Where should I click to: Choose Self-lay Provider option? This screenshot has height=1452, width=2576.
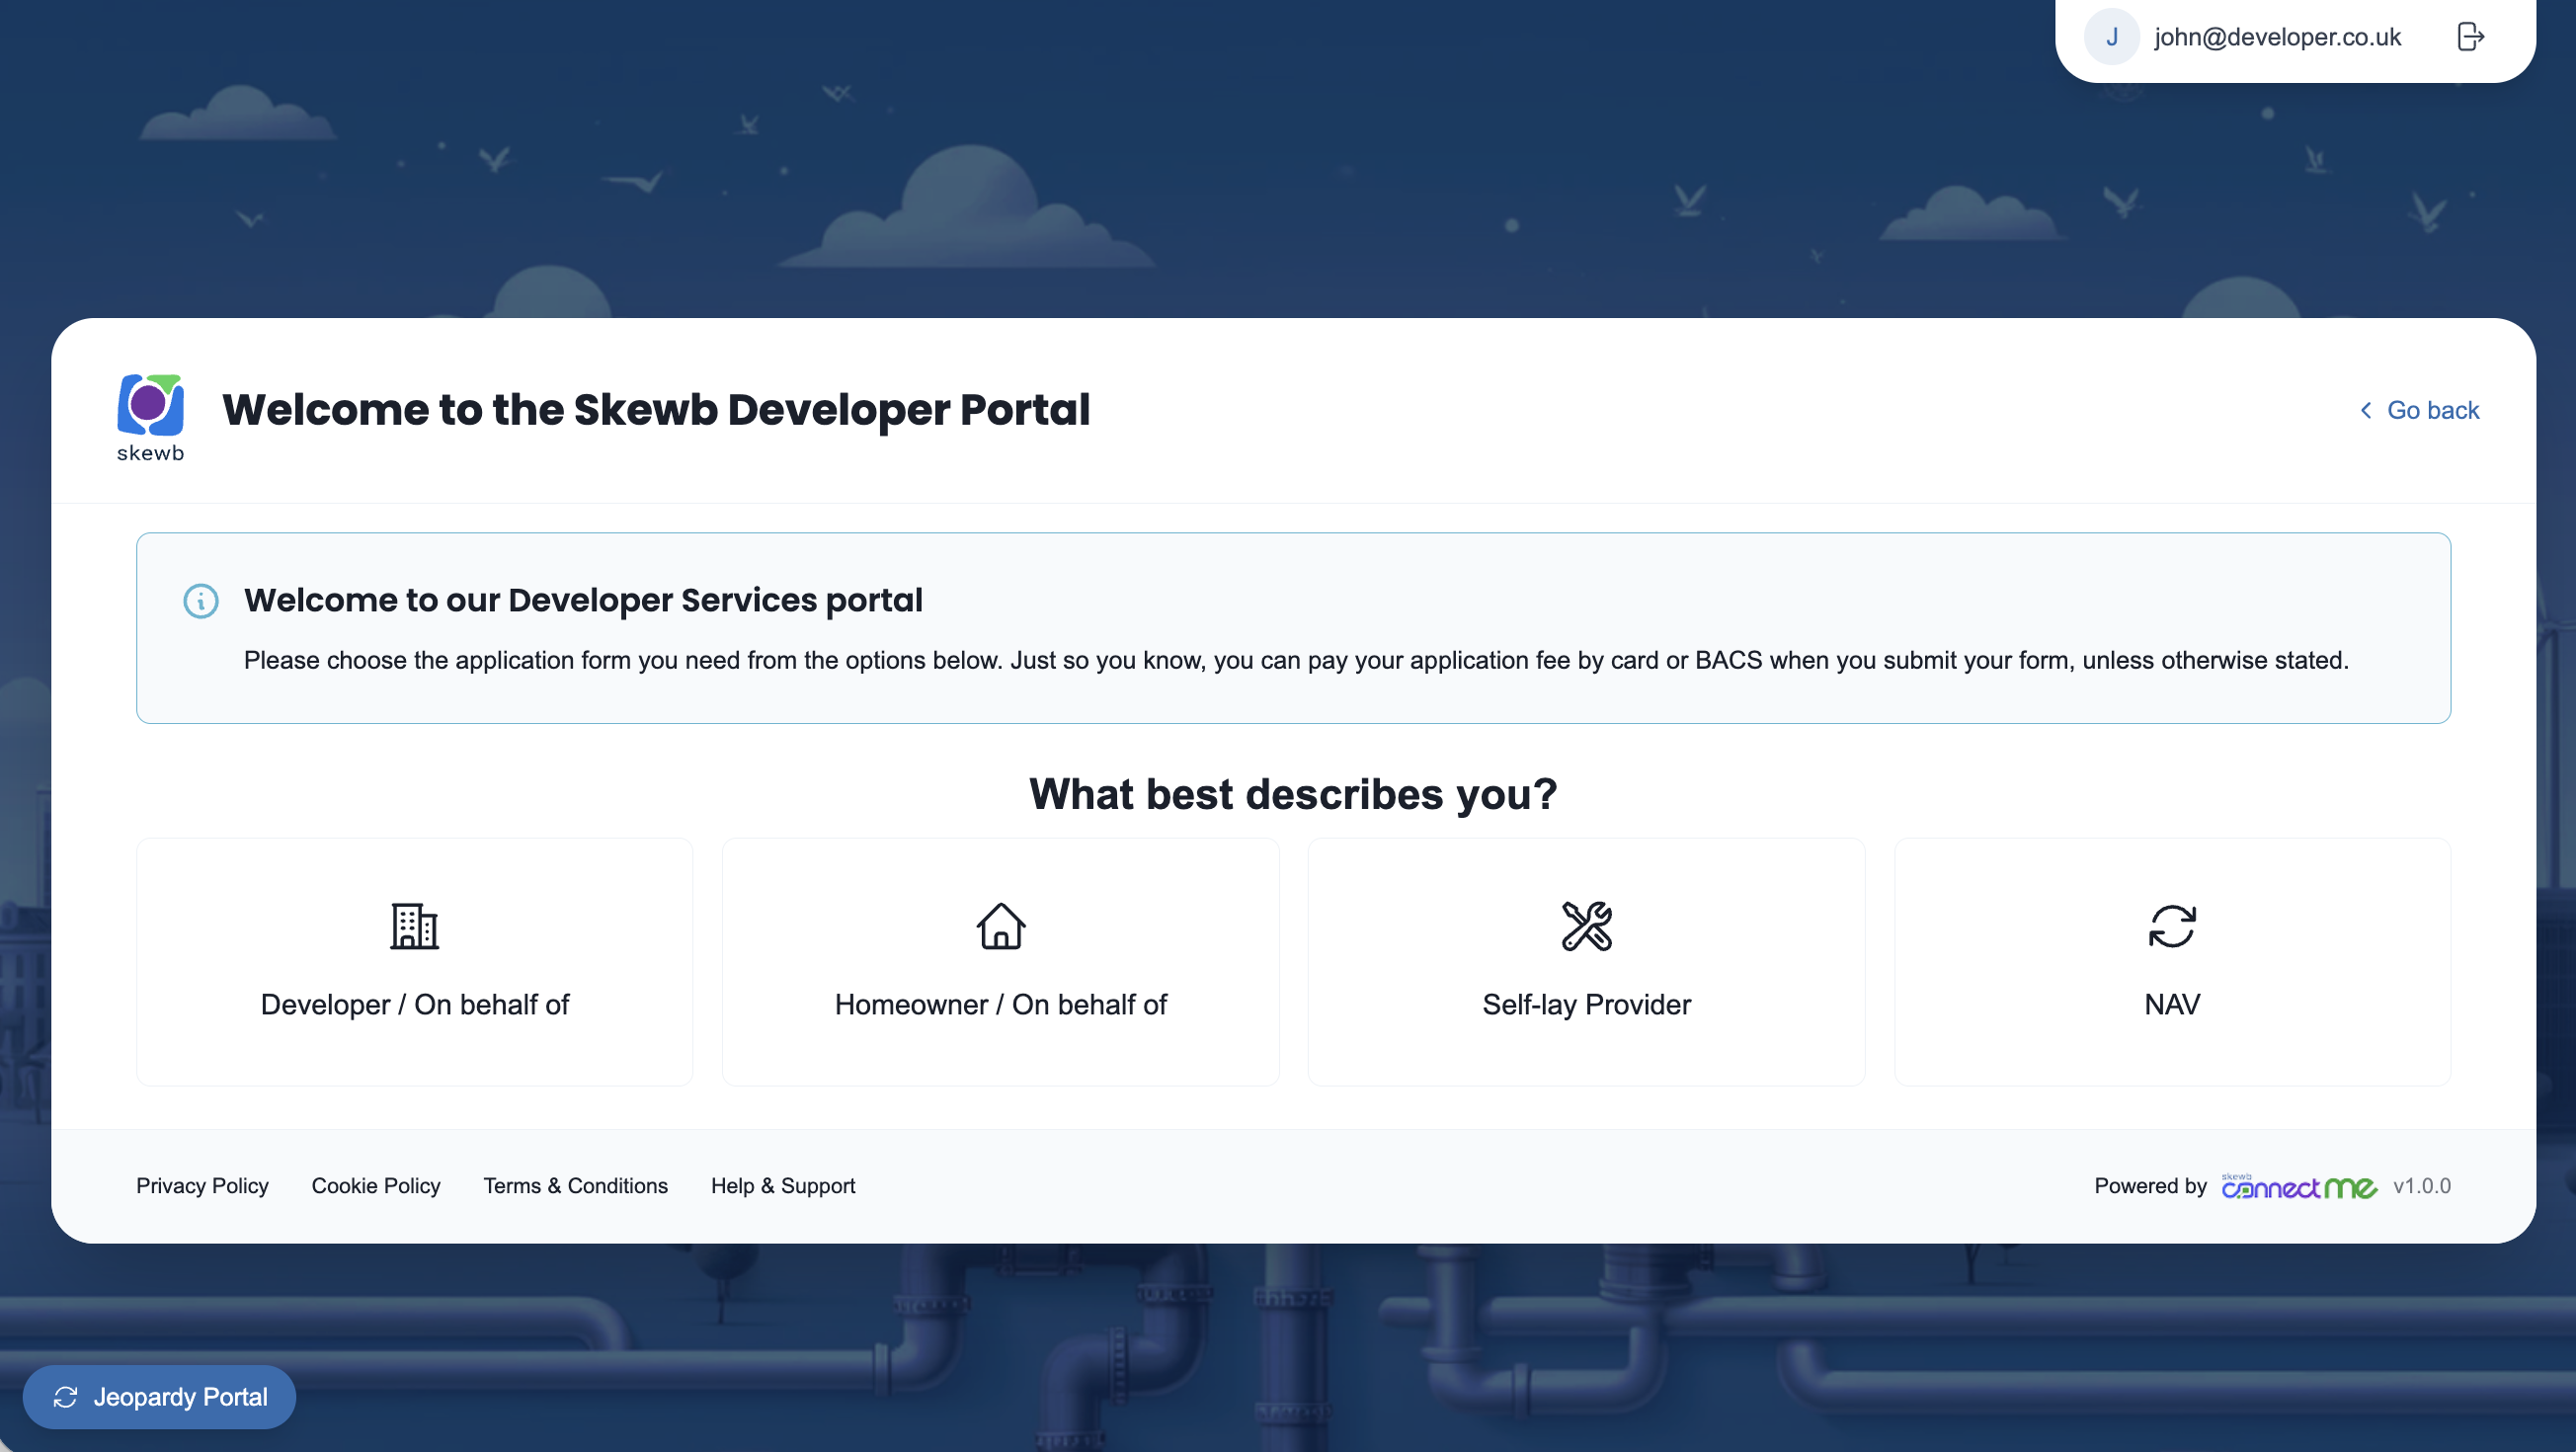pyautogui.click(x=1586, y=962)
